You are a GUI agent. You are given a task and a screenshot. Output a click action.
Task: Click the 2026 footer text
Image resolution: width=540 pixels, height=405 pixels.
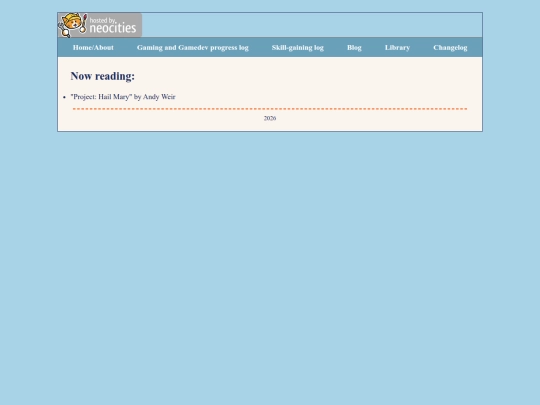click(x=270, y=118)
